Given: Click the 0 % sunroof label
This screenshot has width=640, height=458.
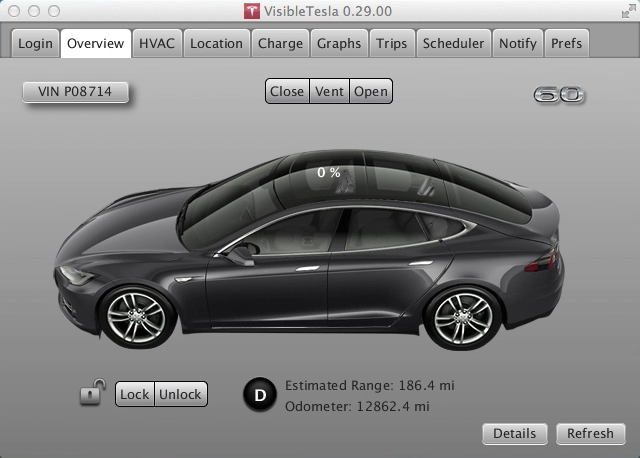Looking at the screenshot, I should 329,172.
